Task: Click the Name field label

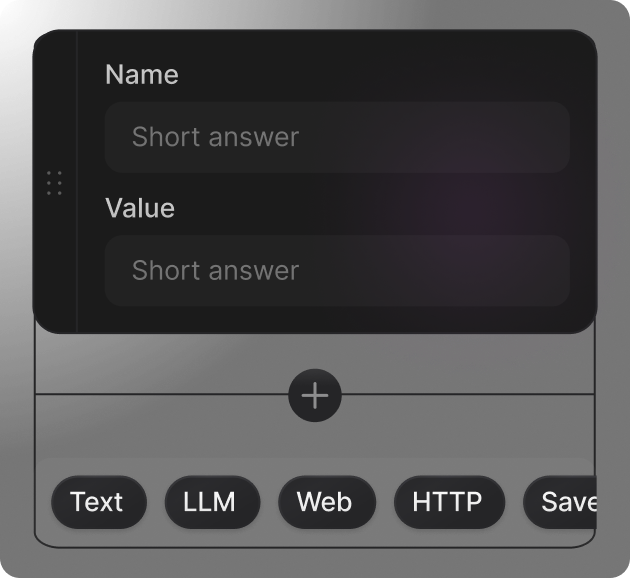Action: coord(142,75)
